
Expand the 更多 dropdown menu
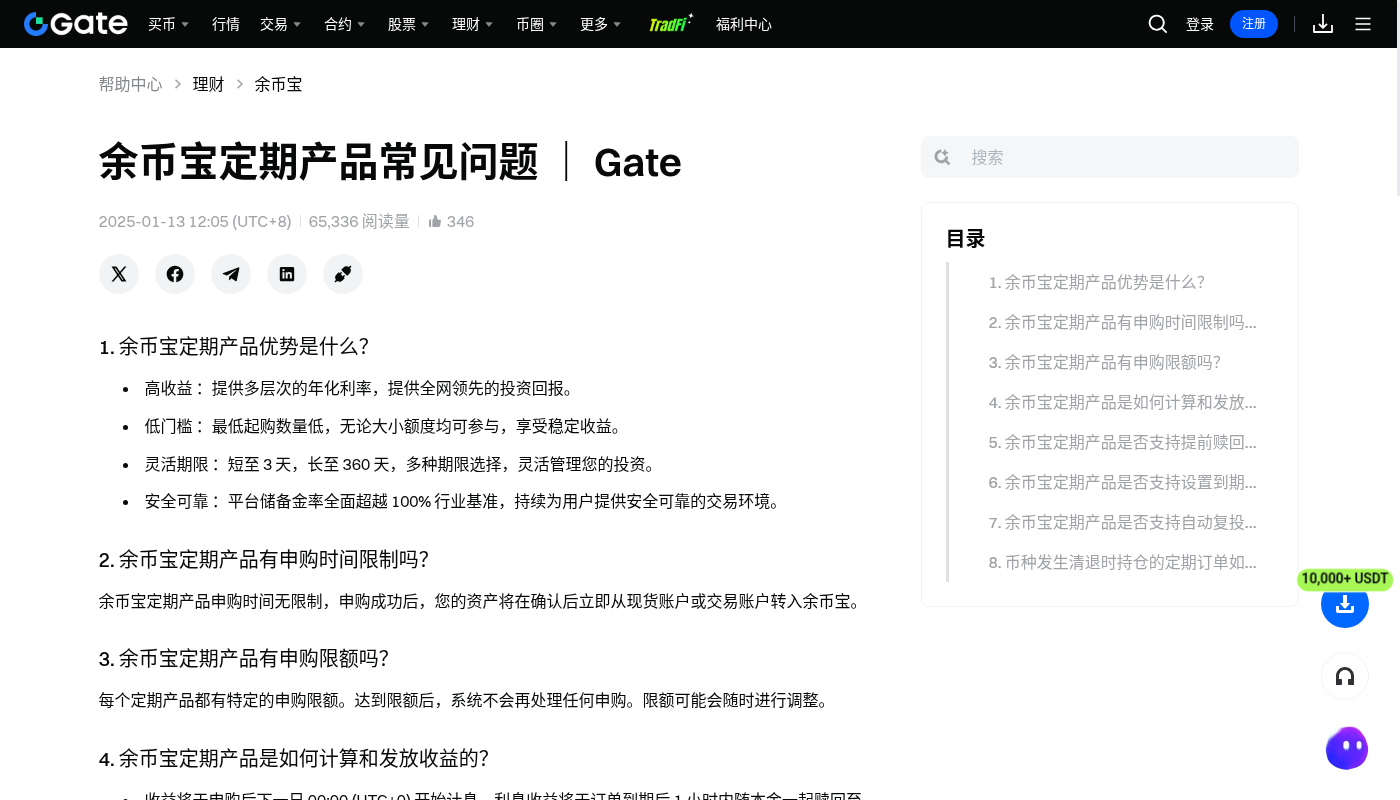(x=600, y=24)
